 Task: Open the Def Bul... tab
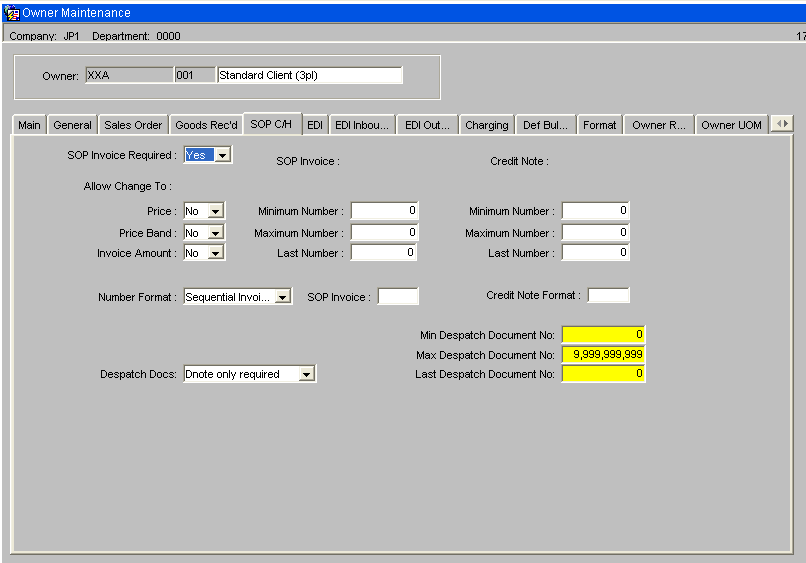(x=545, y=125)
